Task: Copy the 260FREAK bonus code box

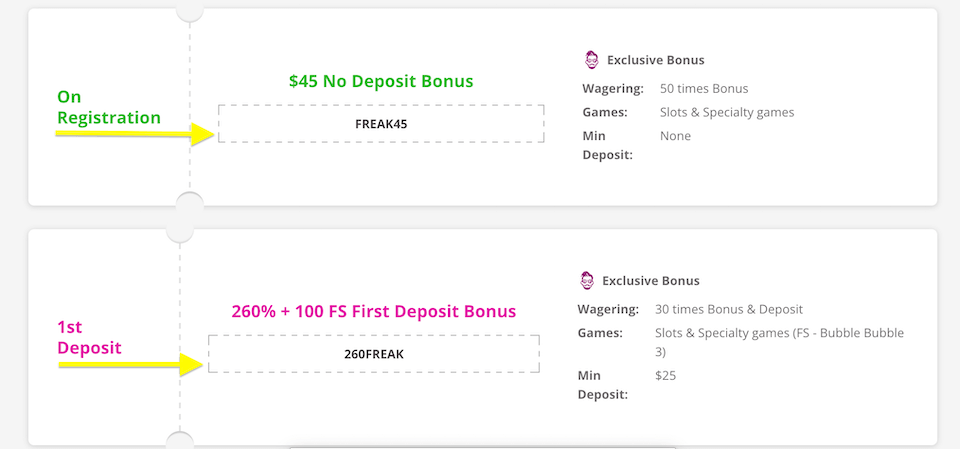Action: tap(374, 354)
